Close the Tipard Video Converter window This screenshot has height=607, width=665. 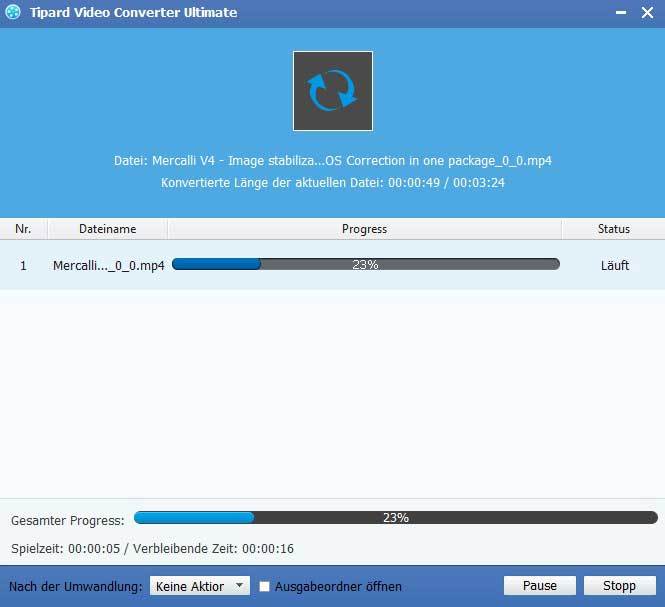coord(648,13)
